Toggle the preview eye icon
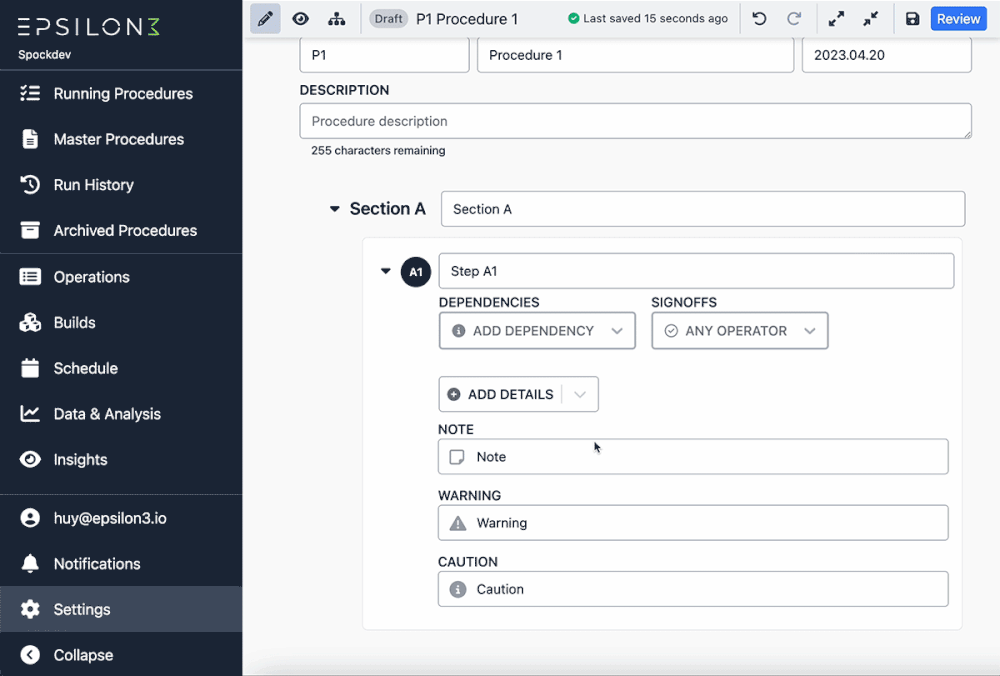The width and height of the screenshot is (1000, 676). click(300, 18)
